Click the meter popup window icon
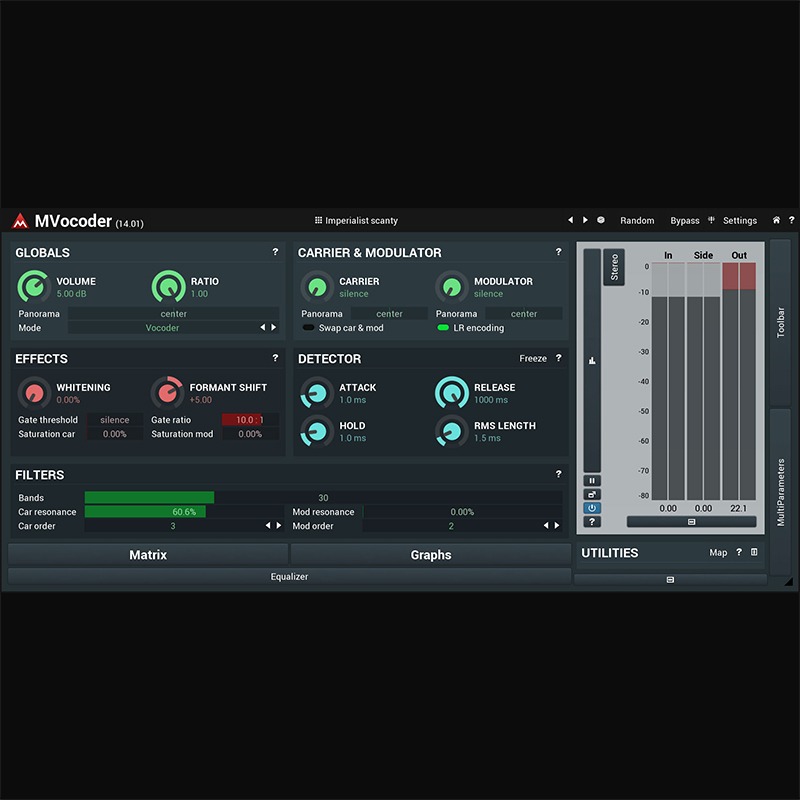This screenshot has width=800, height=800. [592, 494]
